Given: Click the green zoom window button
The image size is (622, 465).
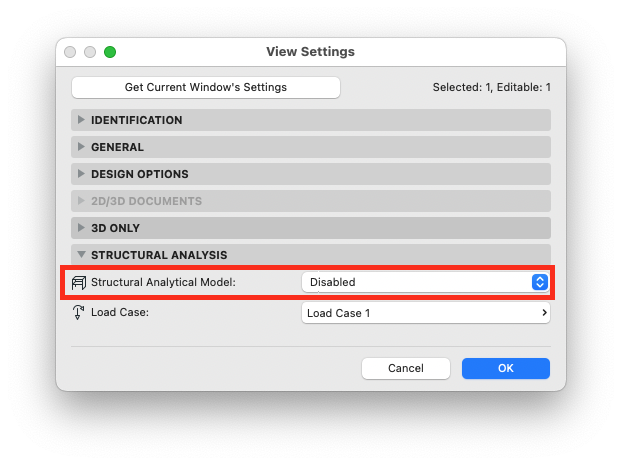Looking at the screenshot, I should [x=110, y=52].
